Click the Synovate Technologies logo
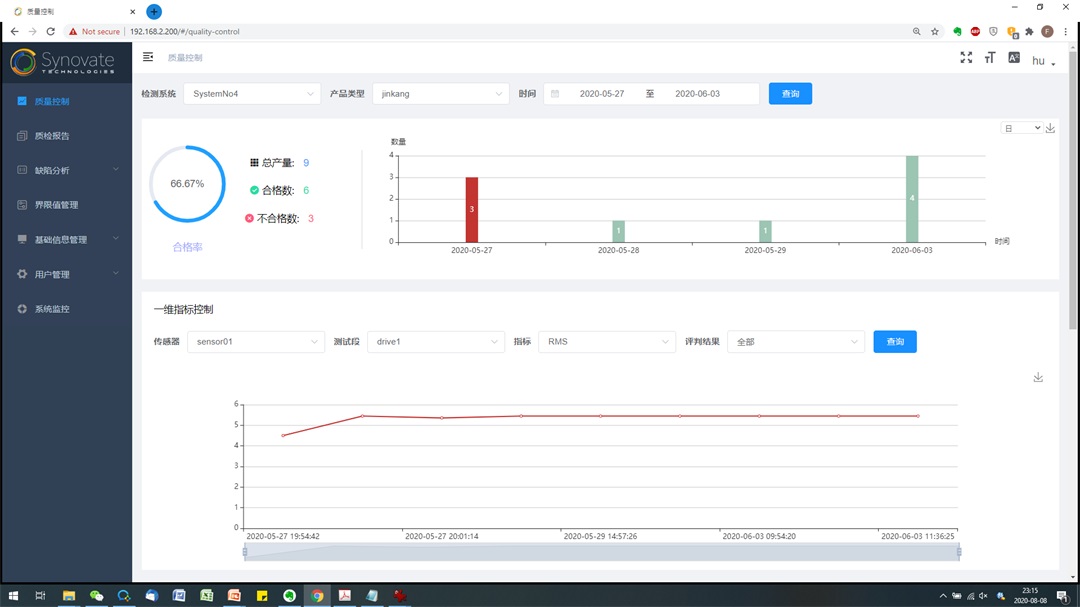Image resolution: width=1080 pixels, height=607 pixels. pyautogui.click(x=63, y=62)
